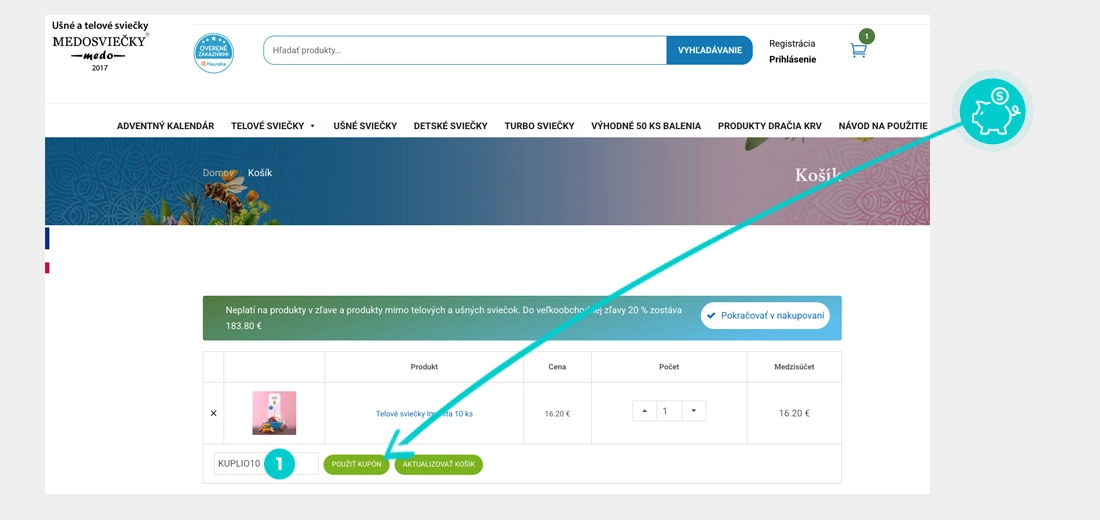The height and width of the screenshot is (520, 1100).
Task: Decrease quantity with the down arrow
Action: [694, 411]
